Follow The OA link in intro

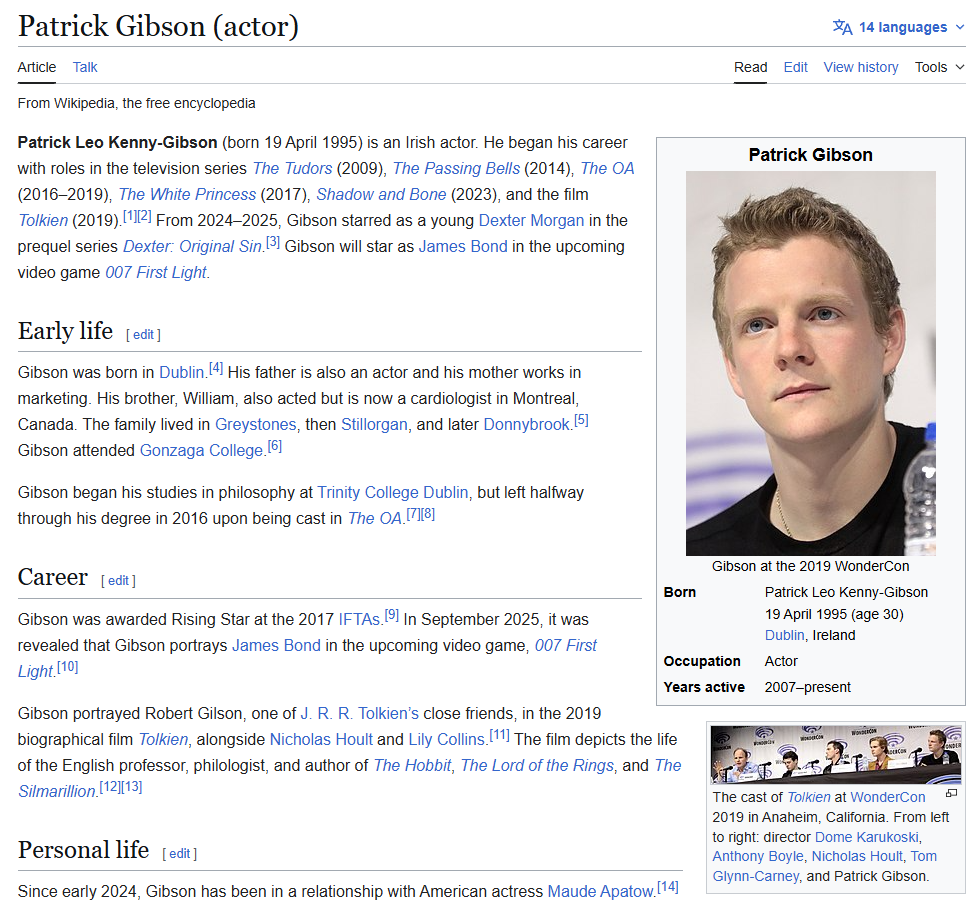(x=608, y=168)
